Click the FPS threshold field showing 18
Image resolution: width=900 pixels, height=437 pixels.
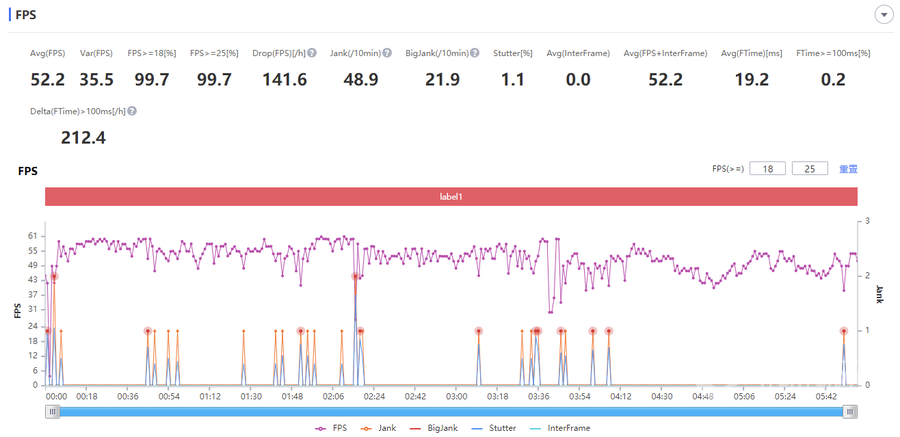(767, 169)
